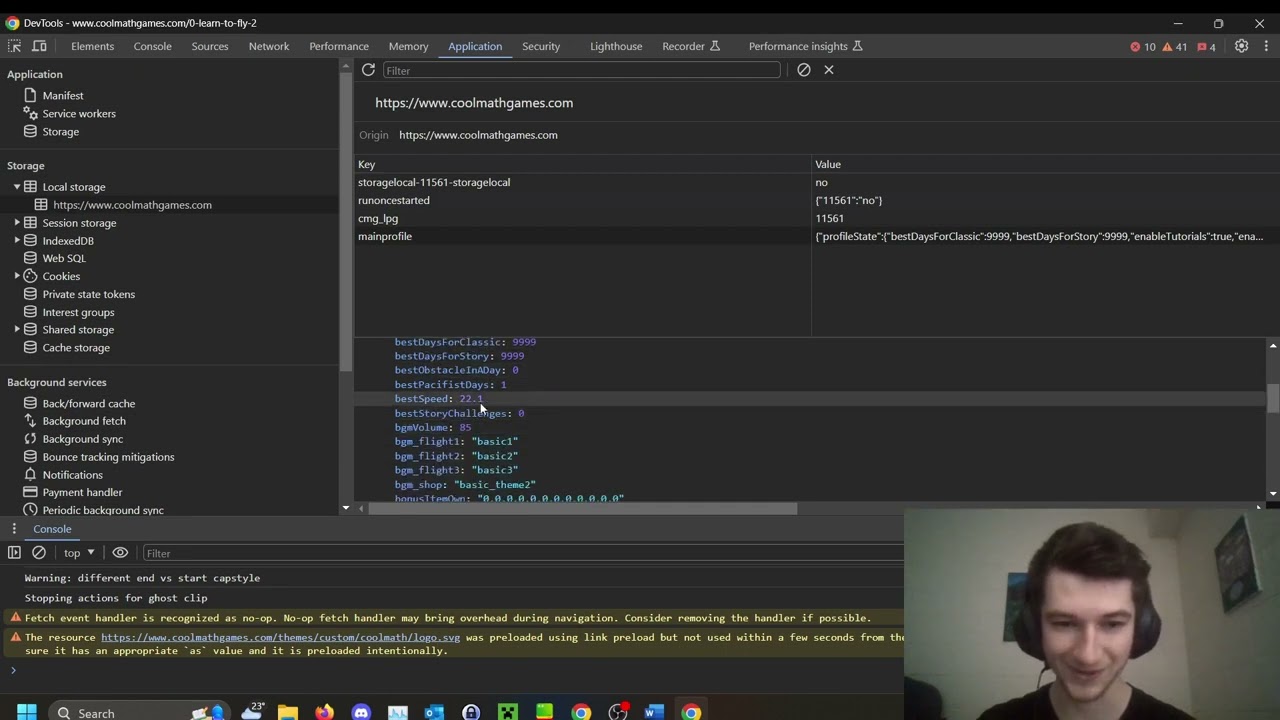Click the bestSpeed value 22.1
The image size is (1280, 720).
471,399
